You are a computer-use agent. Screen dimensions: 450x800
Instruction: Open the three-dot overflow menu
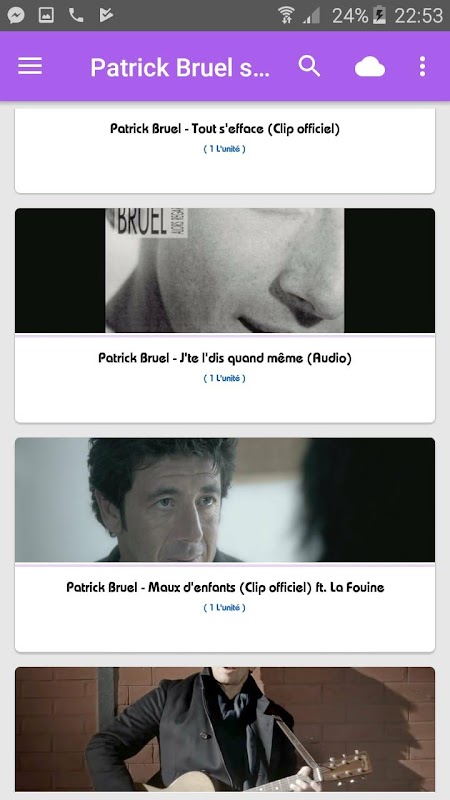tap(422, 66)
